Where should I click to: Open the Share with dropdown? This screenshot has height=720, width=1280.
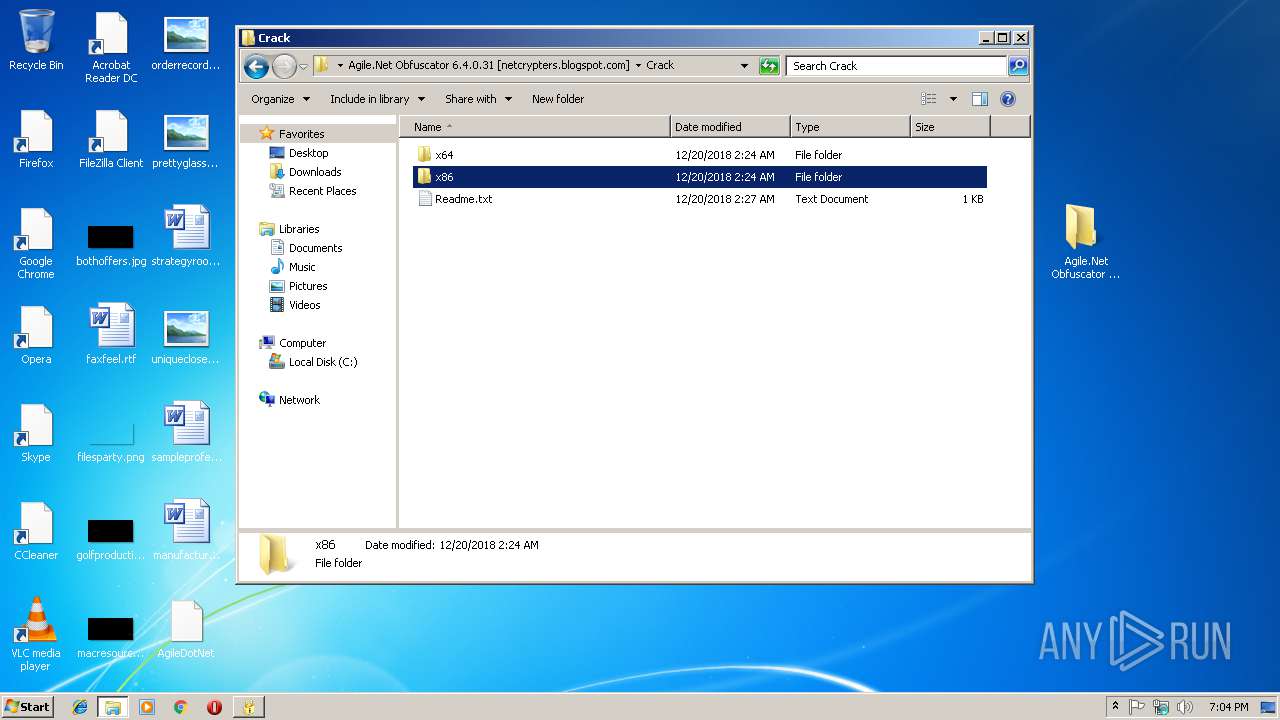click(478, 99)
